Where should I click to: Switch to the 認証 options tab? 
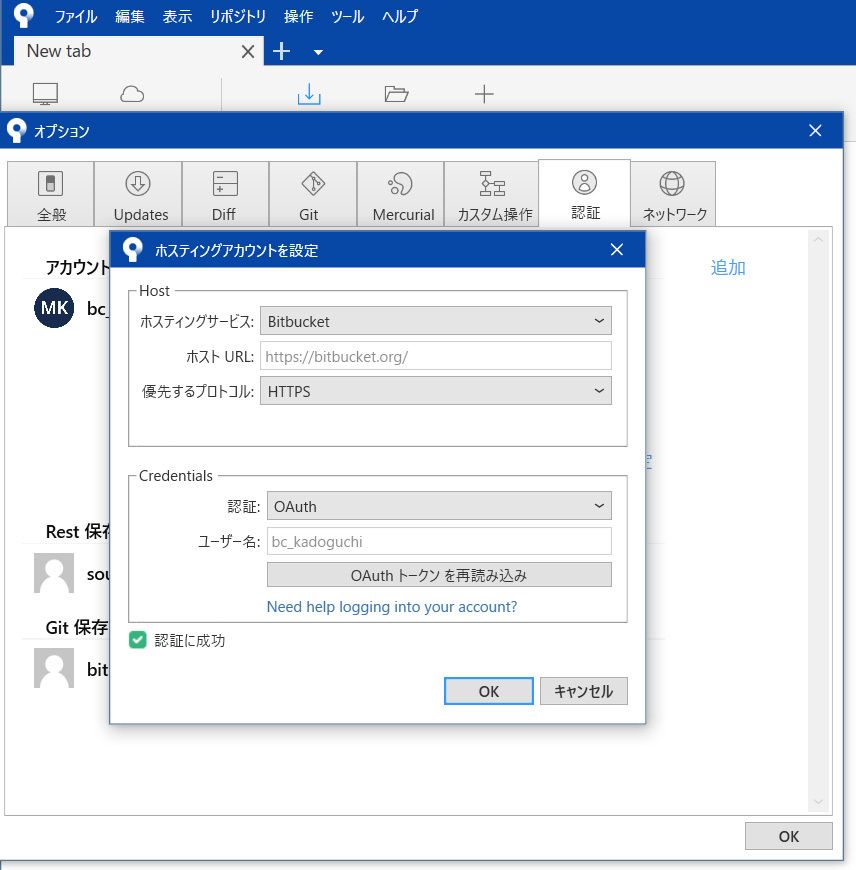584,193
